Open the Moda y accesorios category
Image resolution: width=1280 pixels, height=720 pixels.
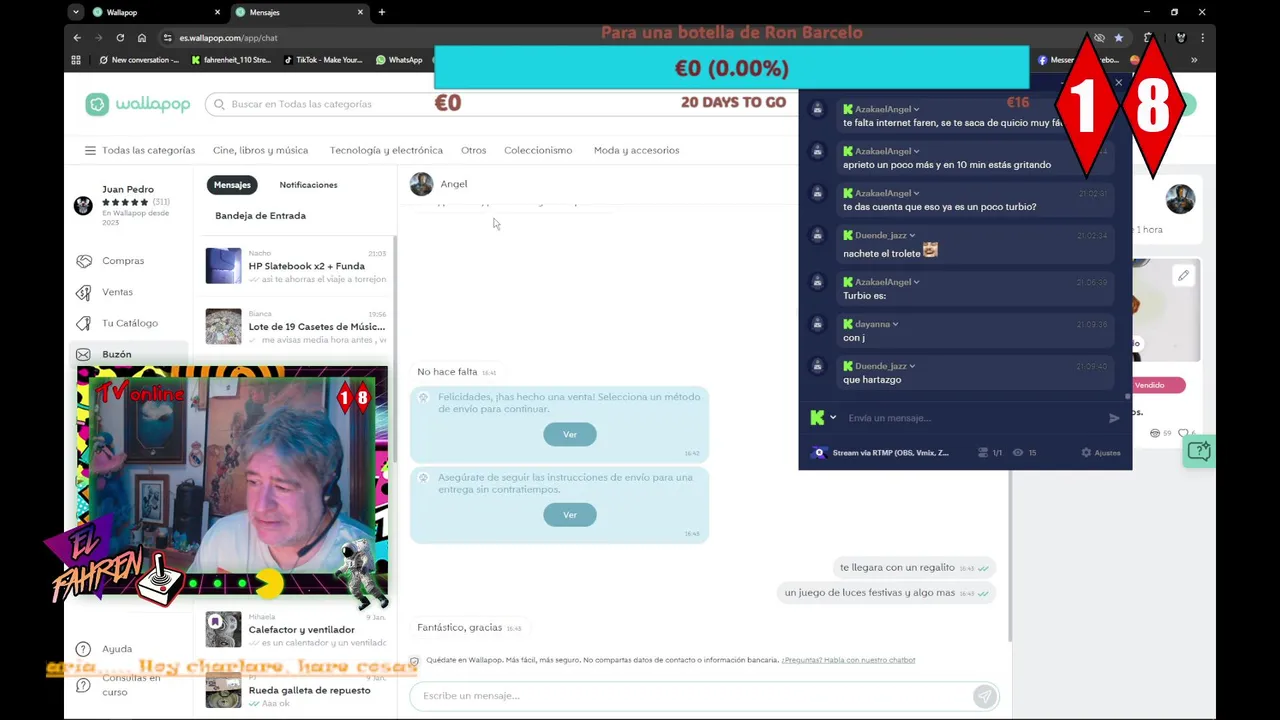636,150
